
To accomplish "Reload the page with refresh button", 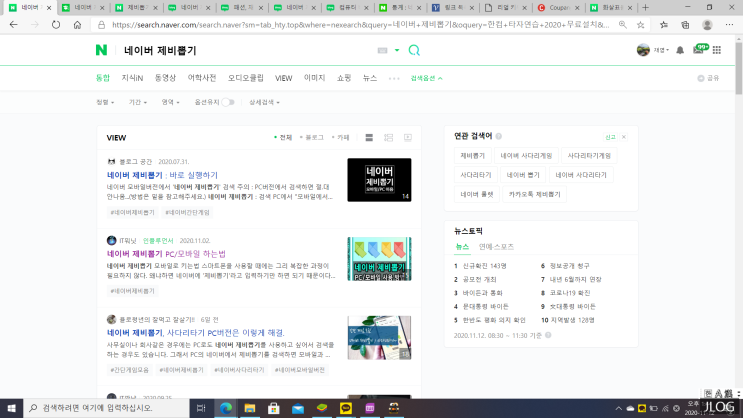I will [56, 25].
